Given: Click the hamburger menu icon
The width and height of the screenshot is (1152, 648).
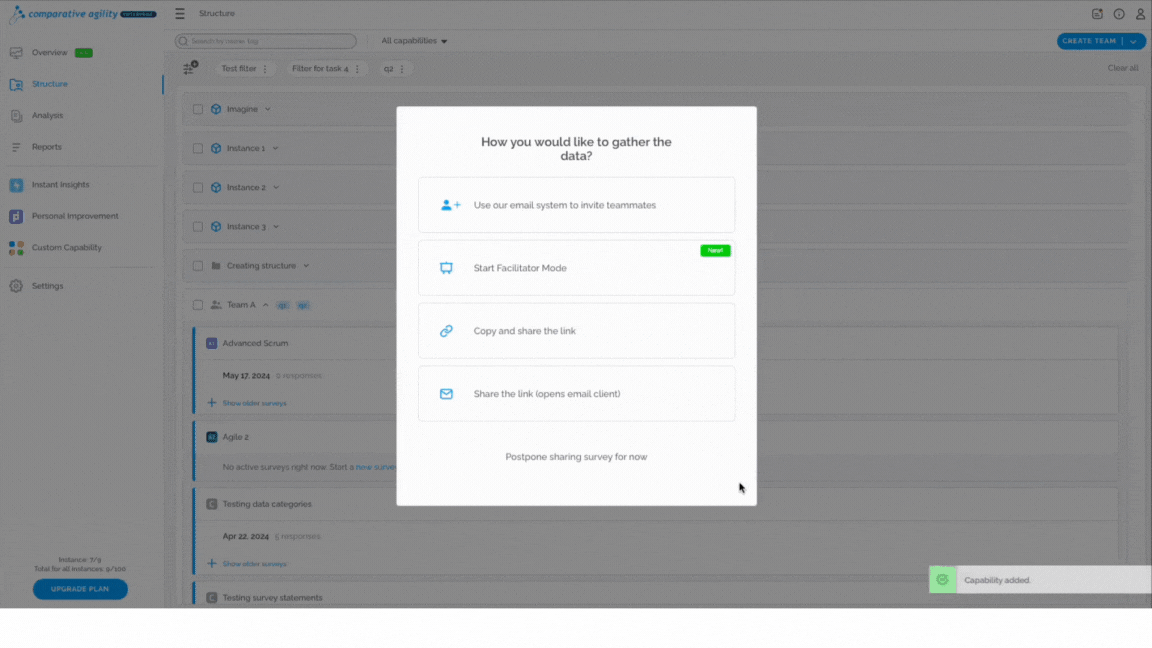Looking at the screenshot, I should 180,14.
